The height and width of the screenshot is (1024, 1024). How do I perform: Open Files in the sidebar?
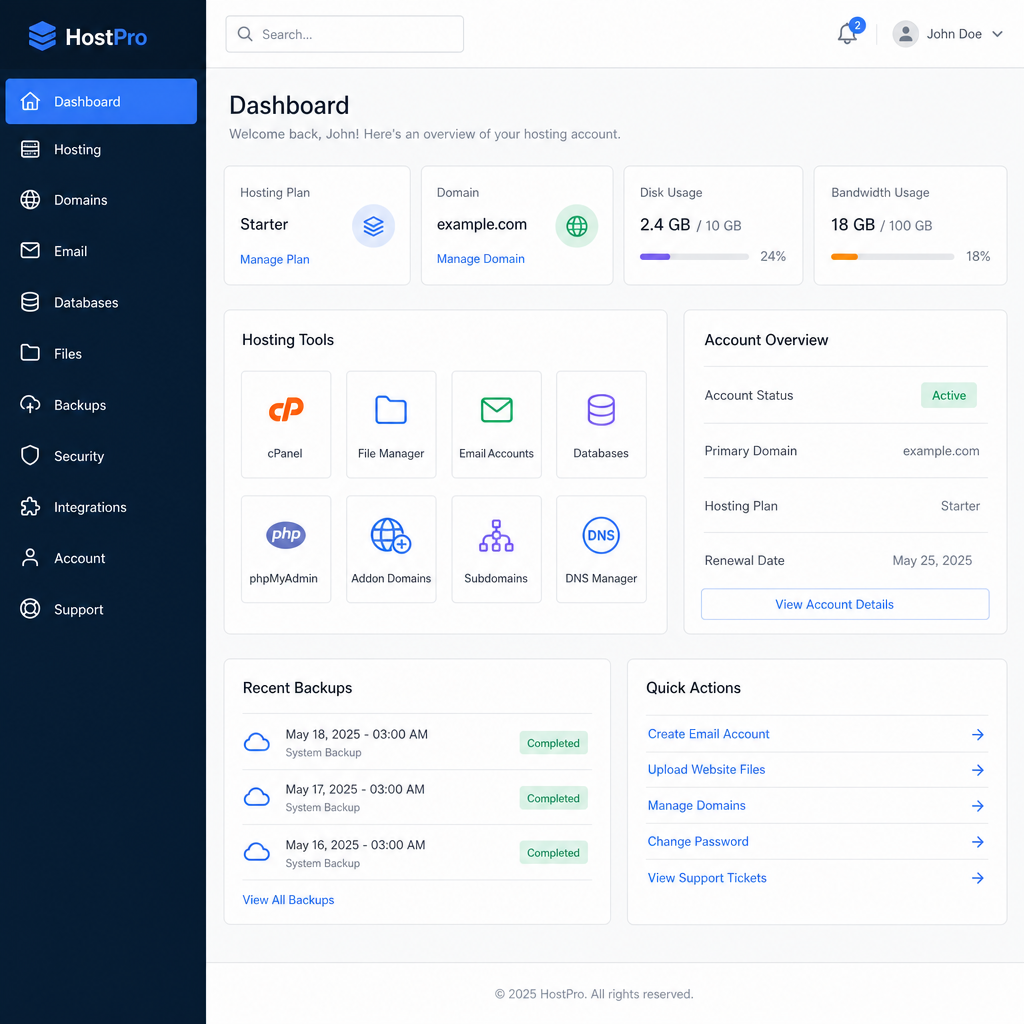pyautogui.click(x=101, y=353)
